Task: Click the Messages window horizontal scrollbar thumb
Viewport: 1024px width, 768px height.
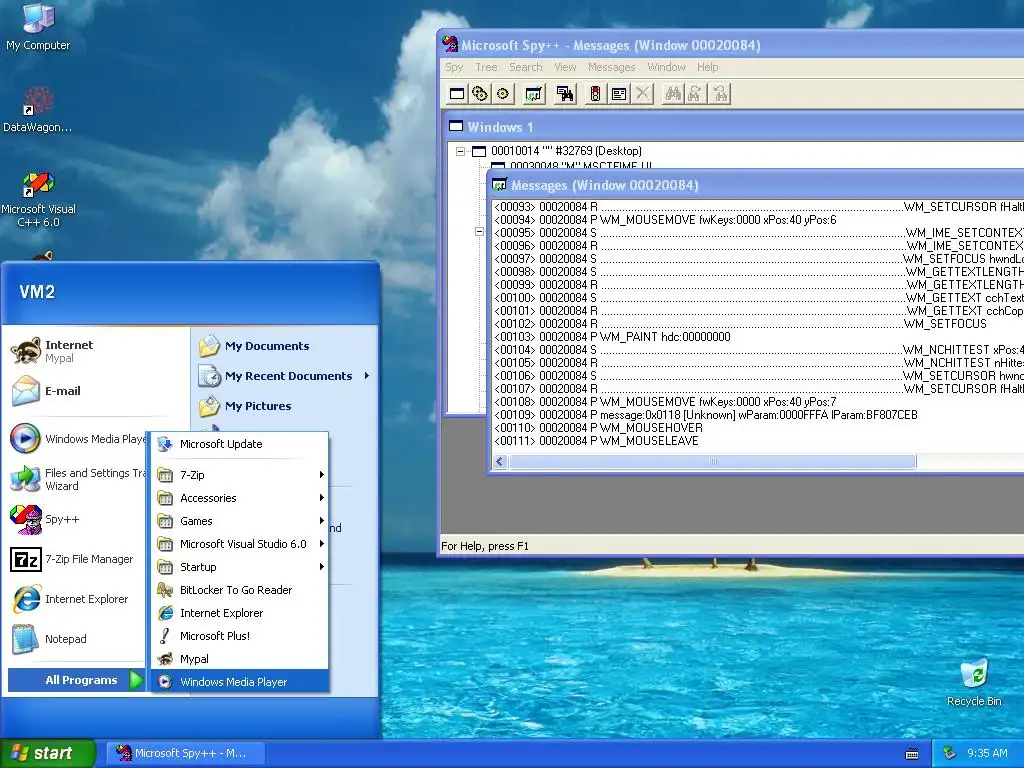Action: click(712, 462)
